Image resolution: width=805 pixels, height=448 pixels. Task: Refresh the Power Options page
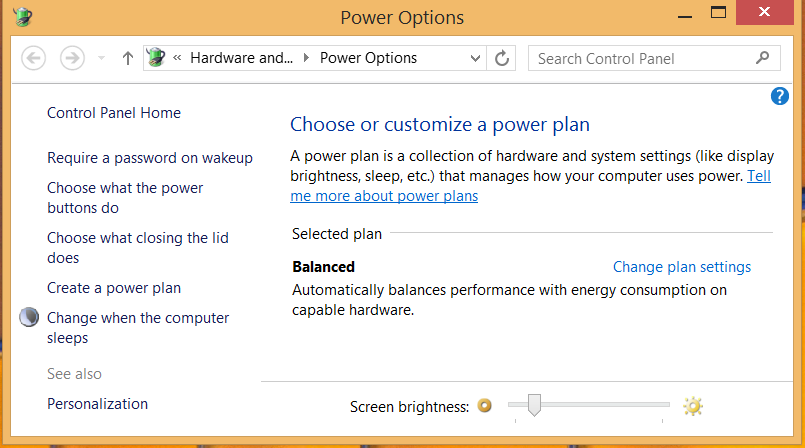coord(502,58)
